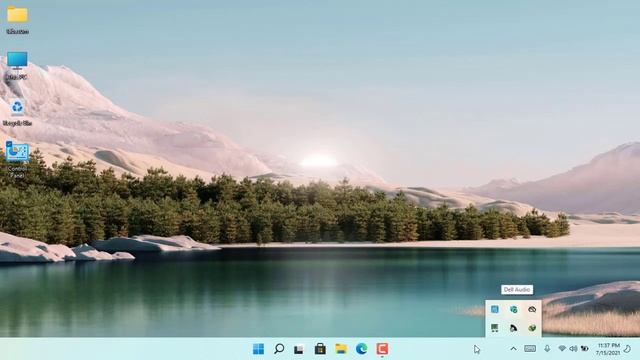The width and height of the screenshot is (640, 360).
Task: Launch Microsoft Store from the taskbar
Action: [320, 349]
